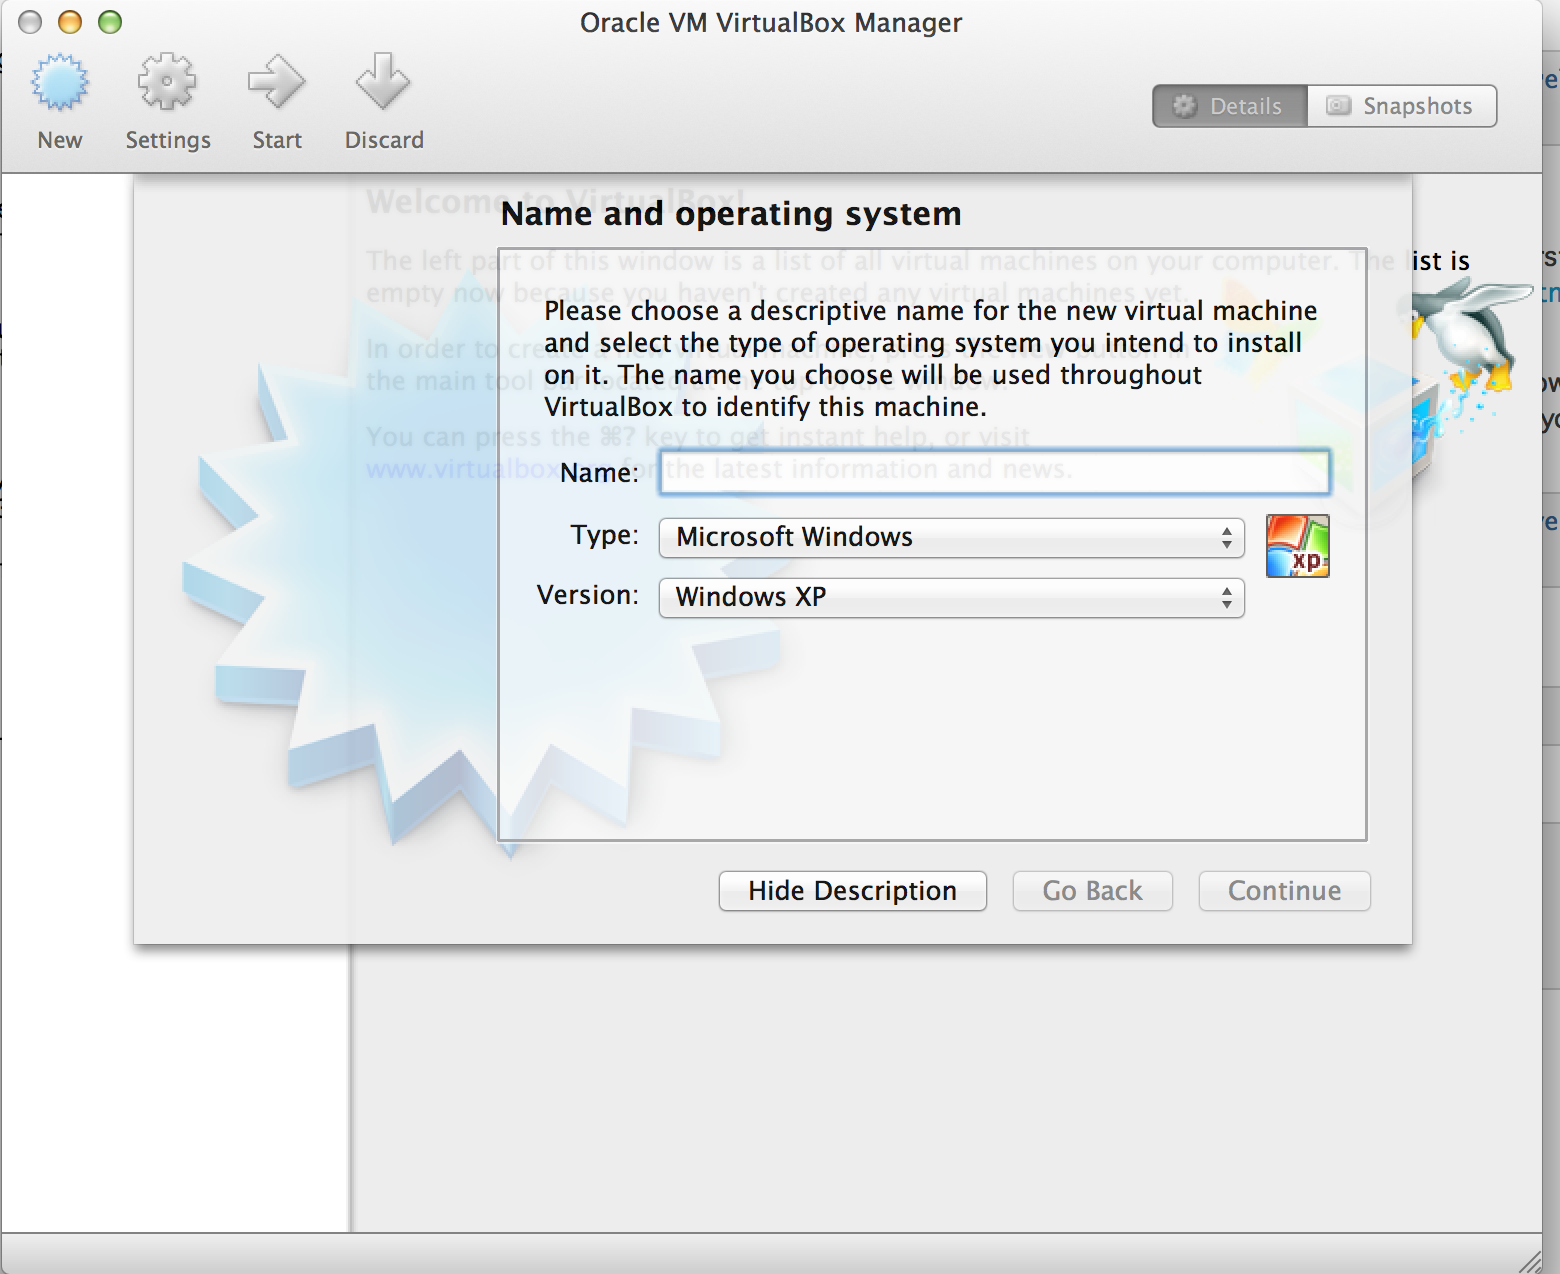Click inside the Name input field

click(x=994, y=472)
